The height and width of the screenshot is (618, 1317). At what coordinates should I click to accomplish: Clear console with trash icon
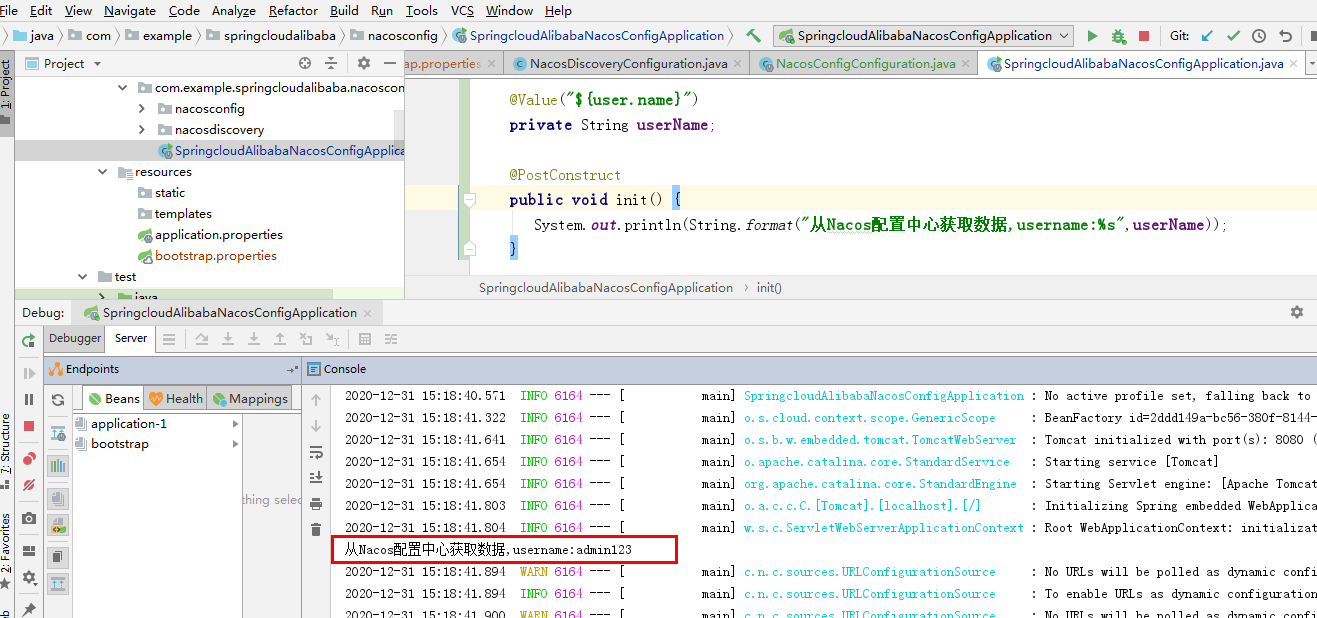pos(317,529)
